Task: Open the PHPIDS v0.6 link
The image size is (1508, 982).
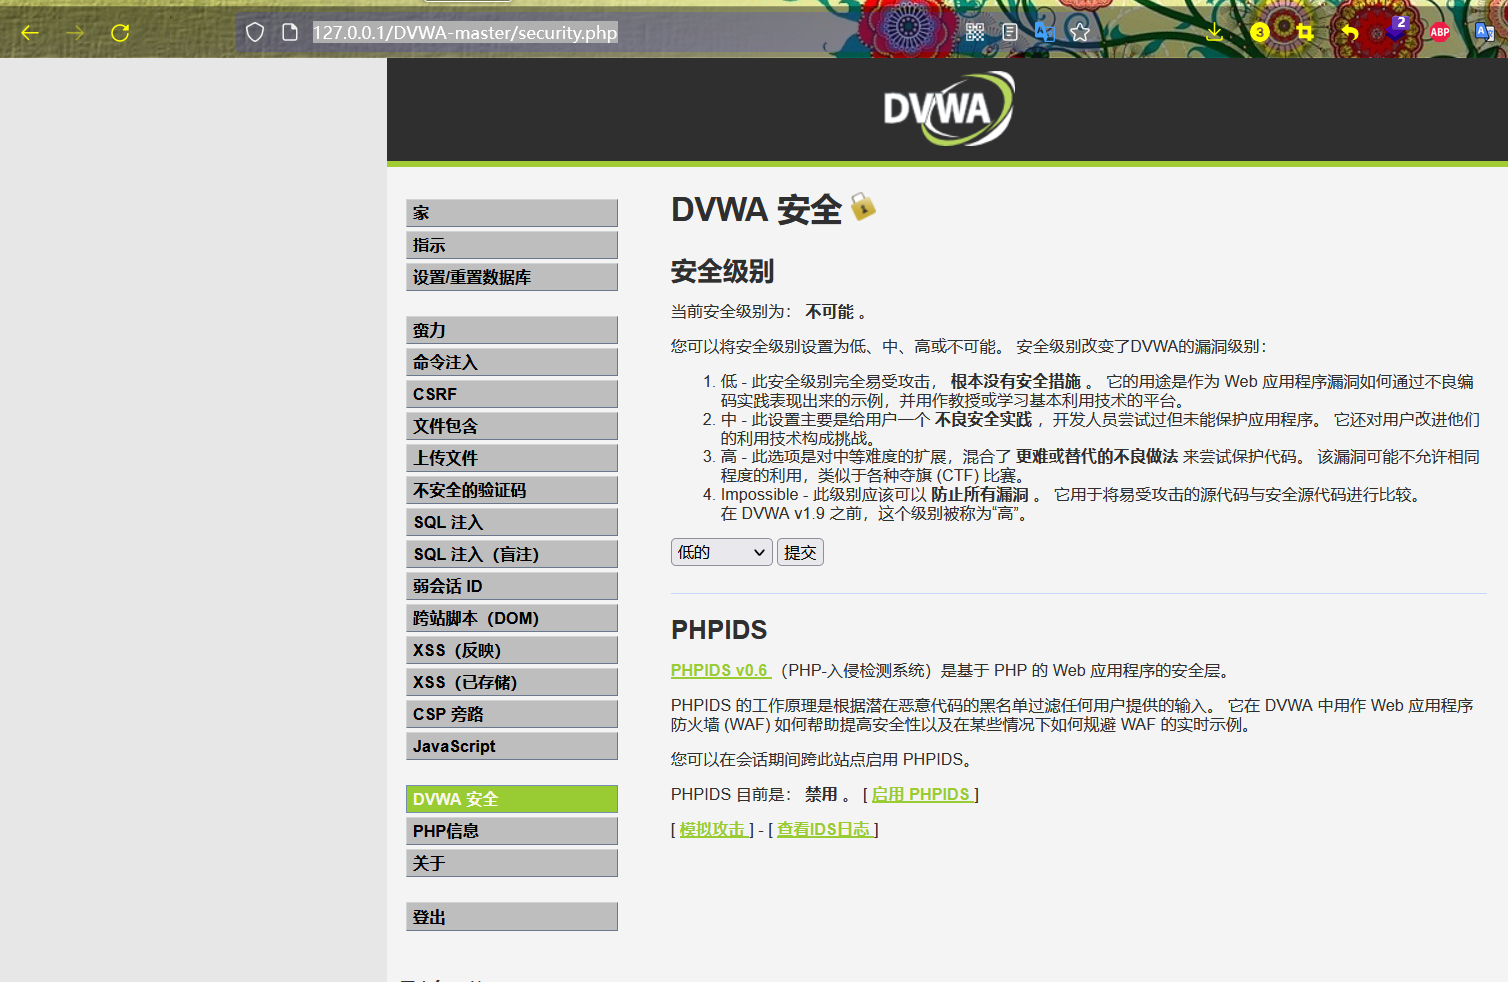Action: coord(720,670)
